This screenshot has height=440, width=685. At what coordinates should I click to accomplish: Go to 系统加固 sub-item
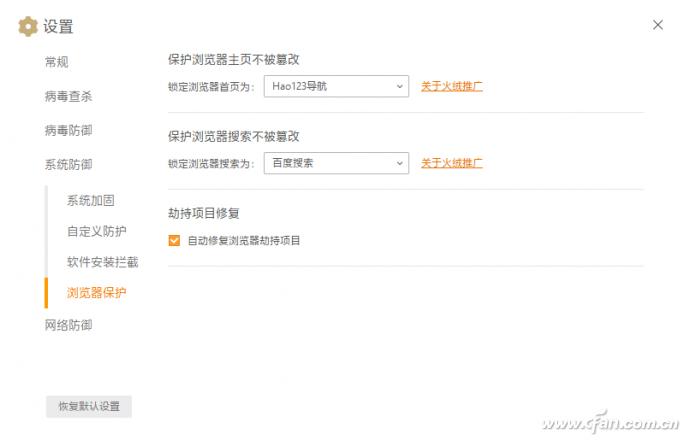[91, 200]
